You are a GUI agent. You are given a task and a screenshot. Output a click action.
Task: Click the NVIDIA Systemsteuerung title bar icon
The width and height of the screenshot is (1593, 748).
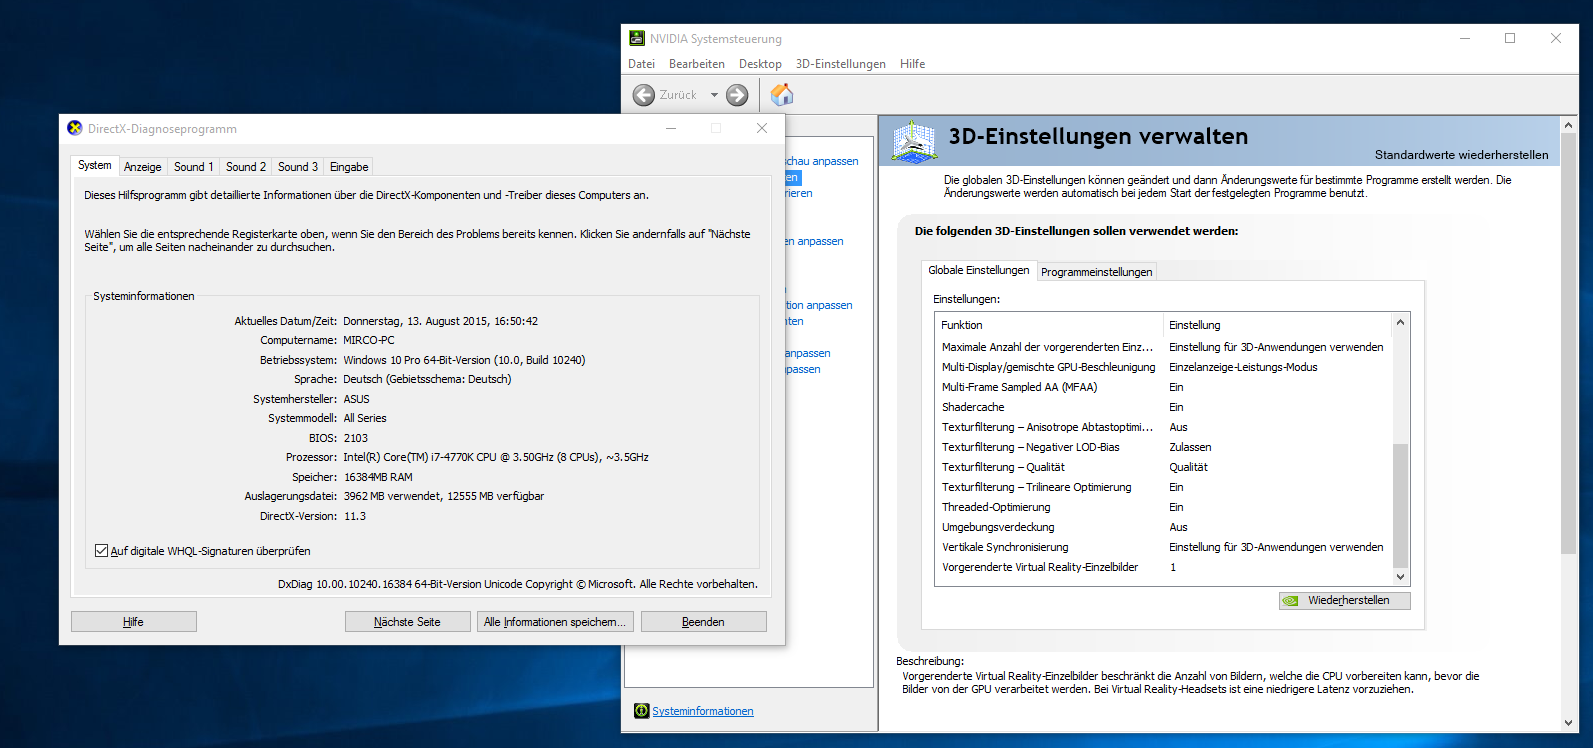pos(637,38)
